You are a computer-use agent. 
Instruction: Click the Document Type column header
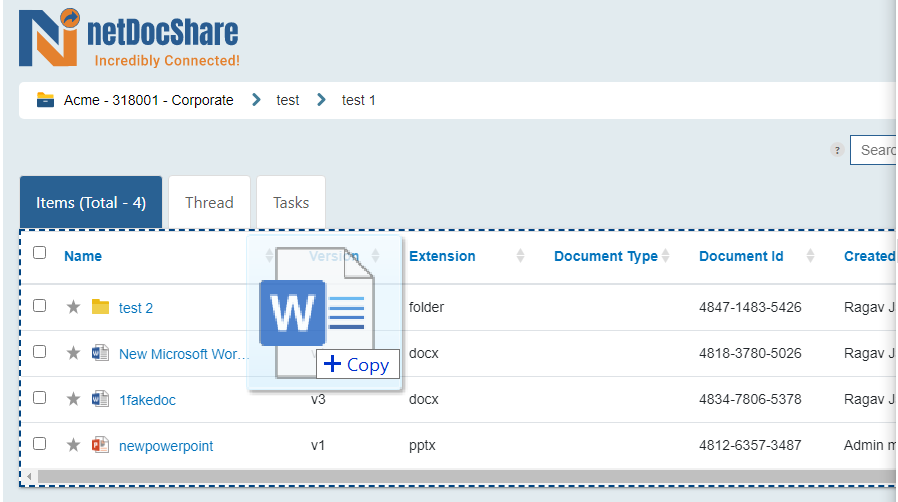tap(606, 256)
